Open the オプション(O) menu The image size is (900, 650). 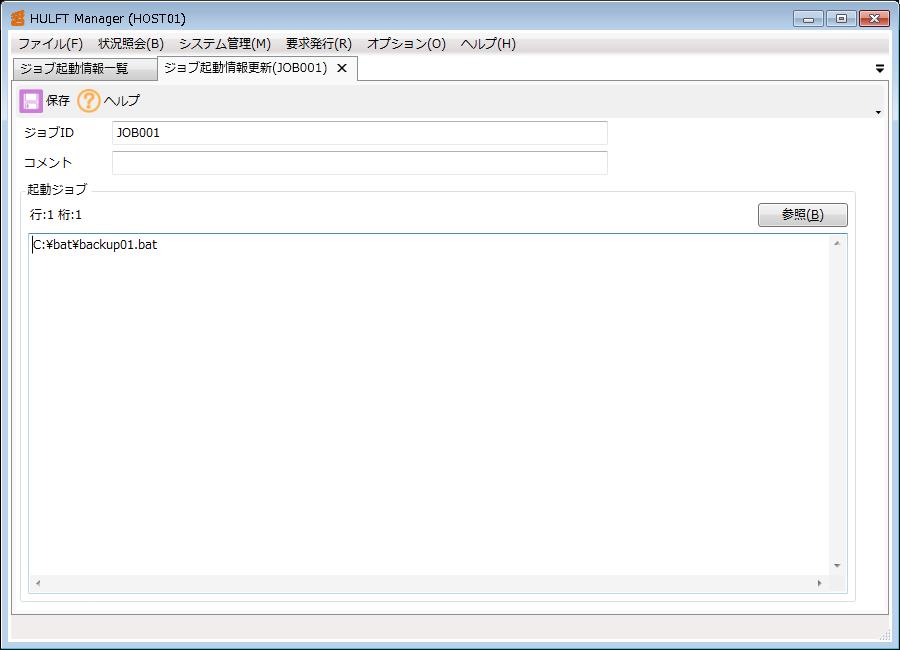[406, 44]
